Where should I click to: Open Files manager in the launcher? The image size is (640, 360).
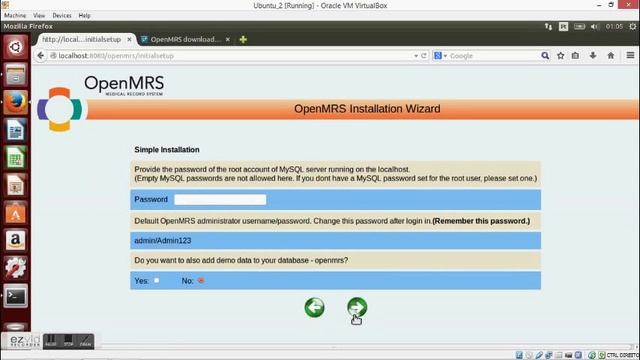coord(16,75)
